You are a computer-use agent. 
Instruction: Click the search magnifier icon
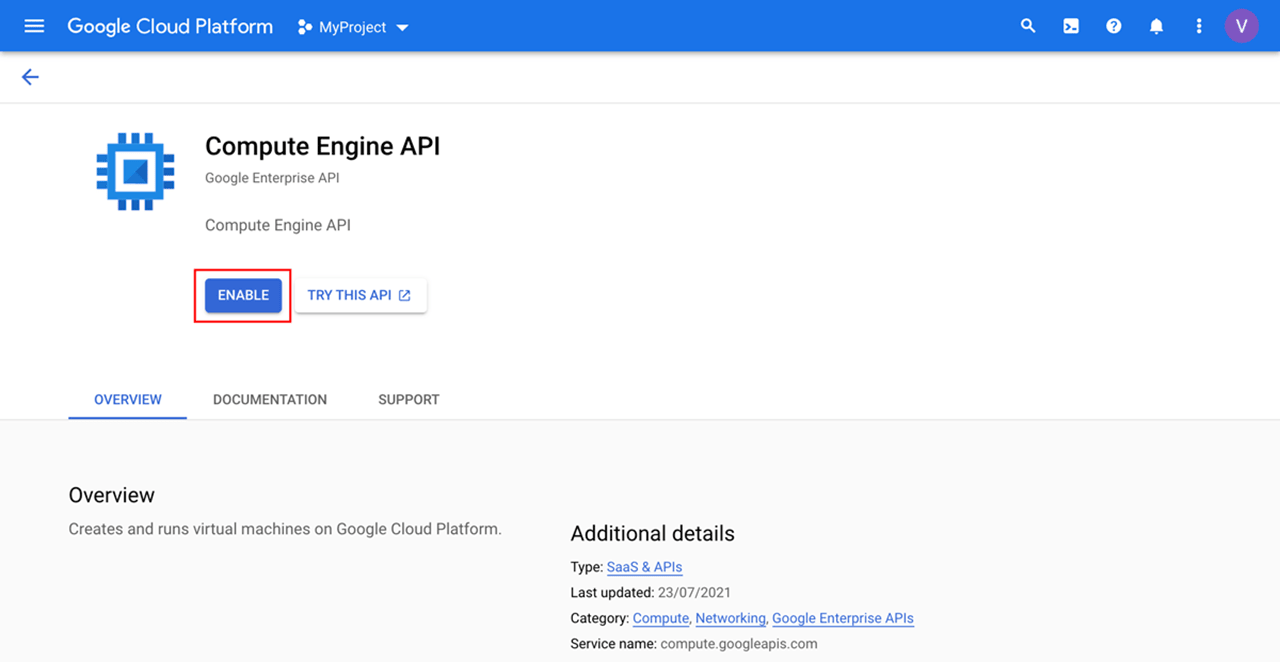[1028, 26]
